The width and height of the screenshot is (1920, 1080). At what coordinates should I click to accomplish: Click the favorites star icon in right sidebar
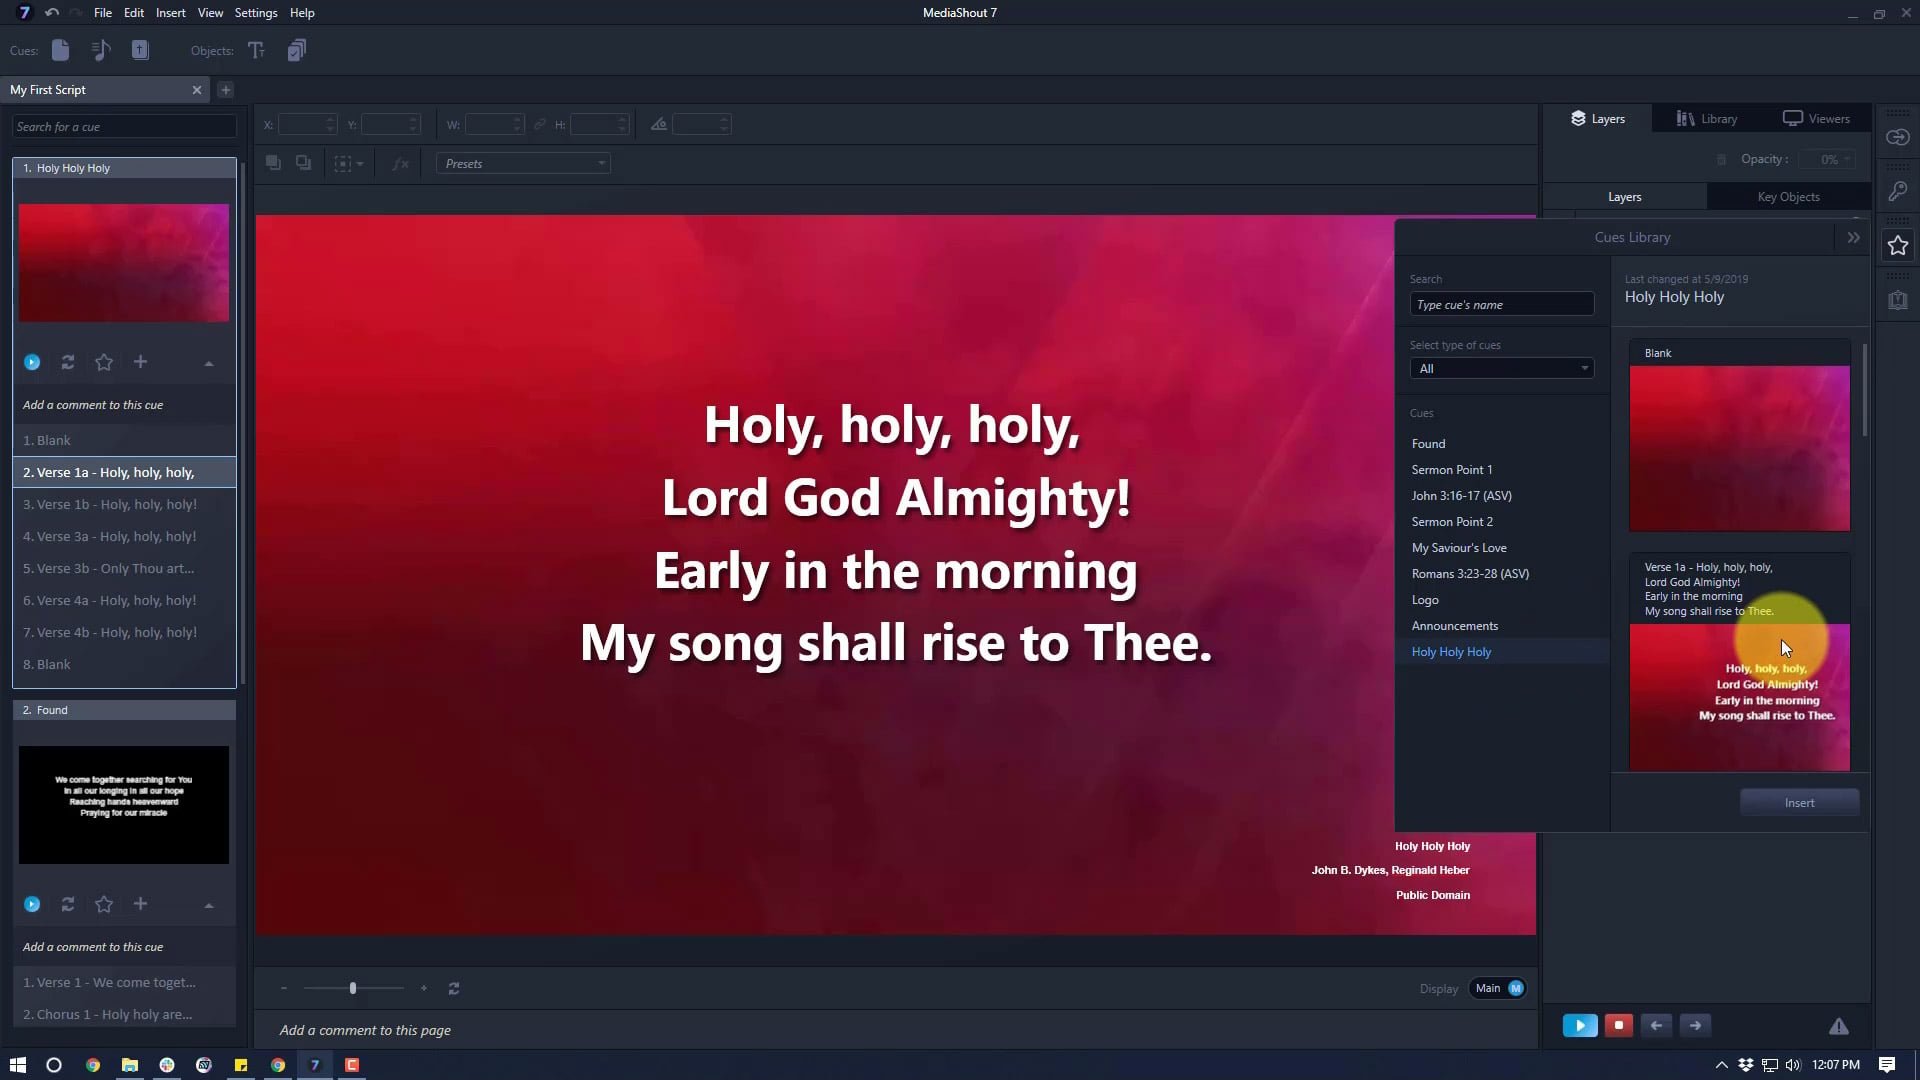pyautogui.click(x=1897, y=246)
